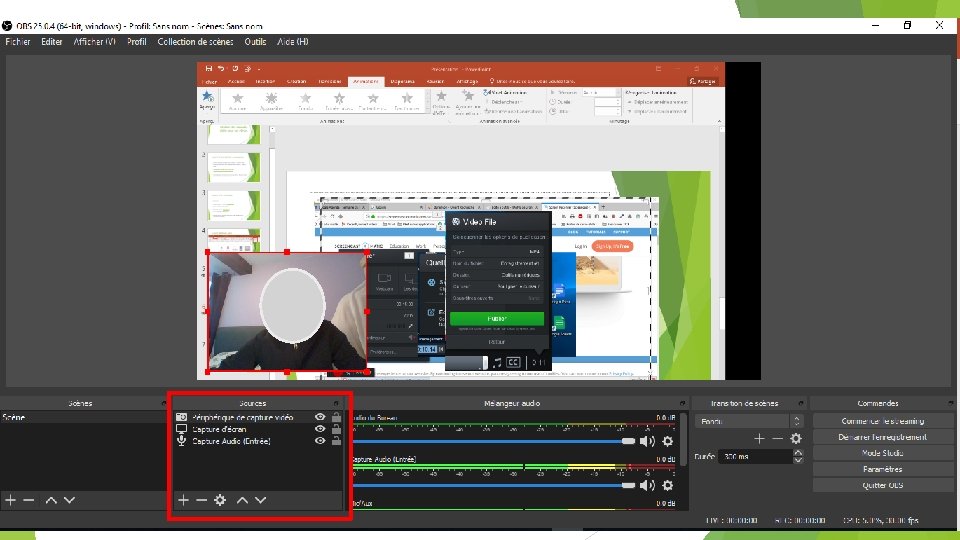Remove the scene transition with the minus icon
The width and height of the screenshot is (960, 540).
(x=778, y=438)
